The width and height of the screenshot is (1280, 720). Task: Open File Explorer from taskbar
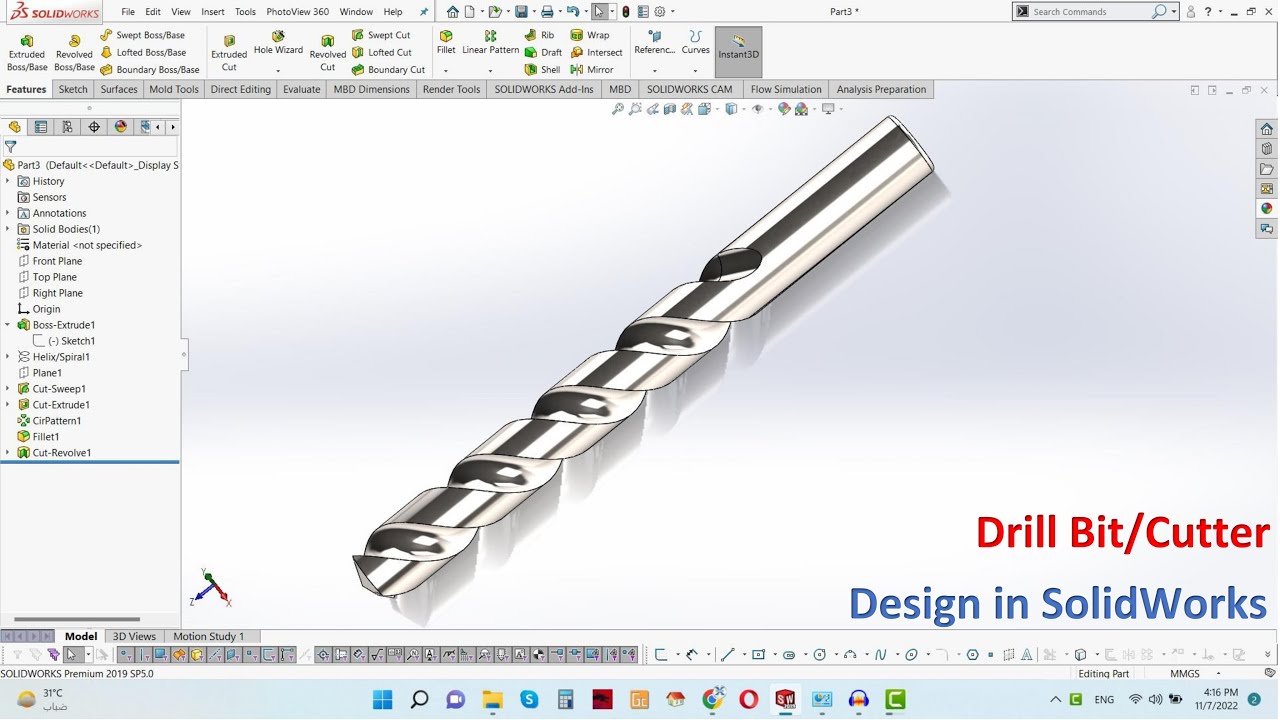click(492, 699)
